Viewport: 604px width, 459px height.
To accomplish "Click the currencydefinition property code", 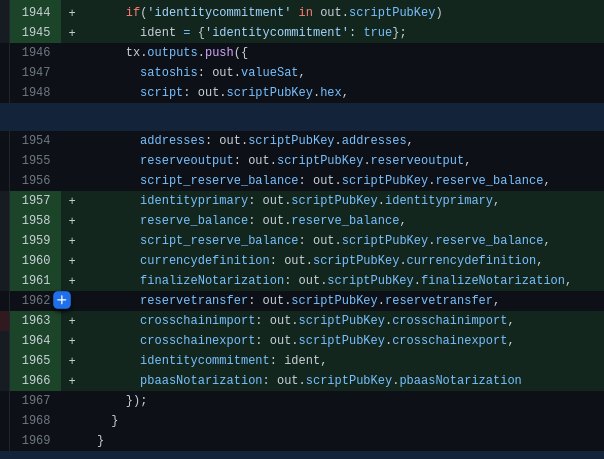I will coord(341,260).
